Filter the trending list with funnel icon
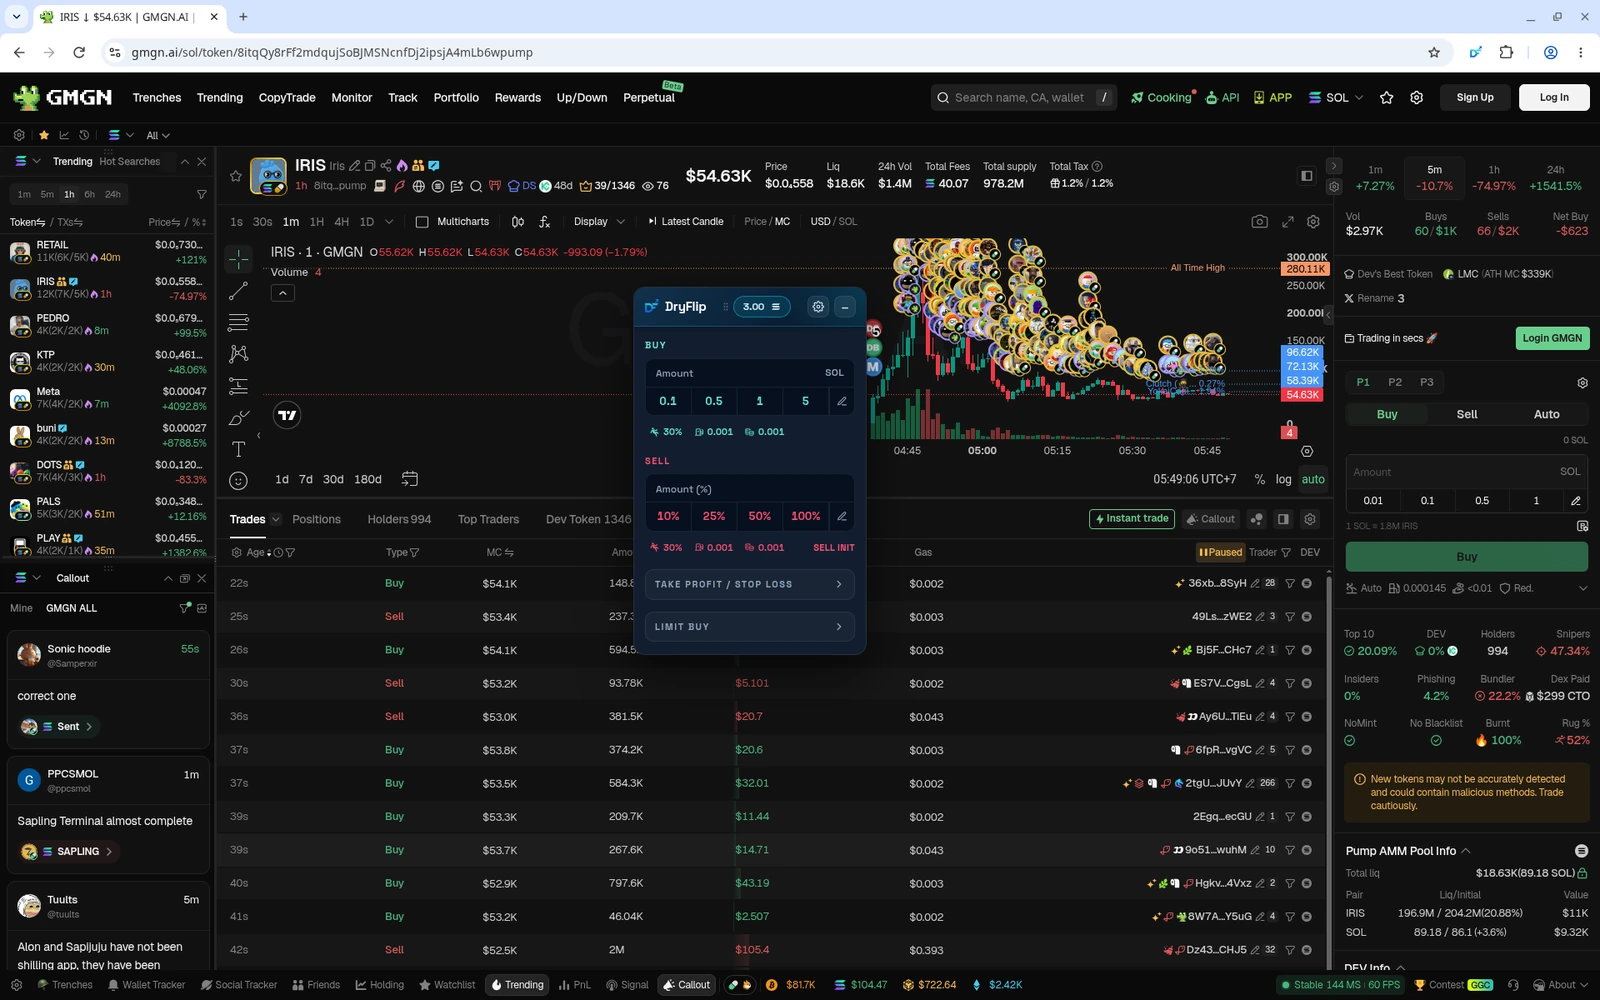Screen dimensions: 1600x1000 (201, 194)
